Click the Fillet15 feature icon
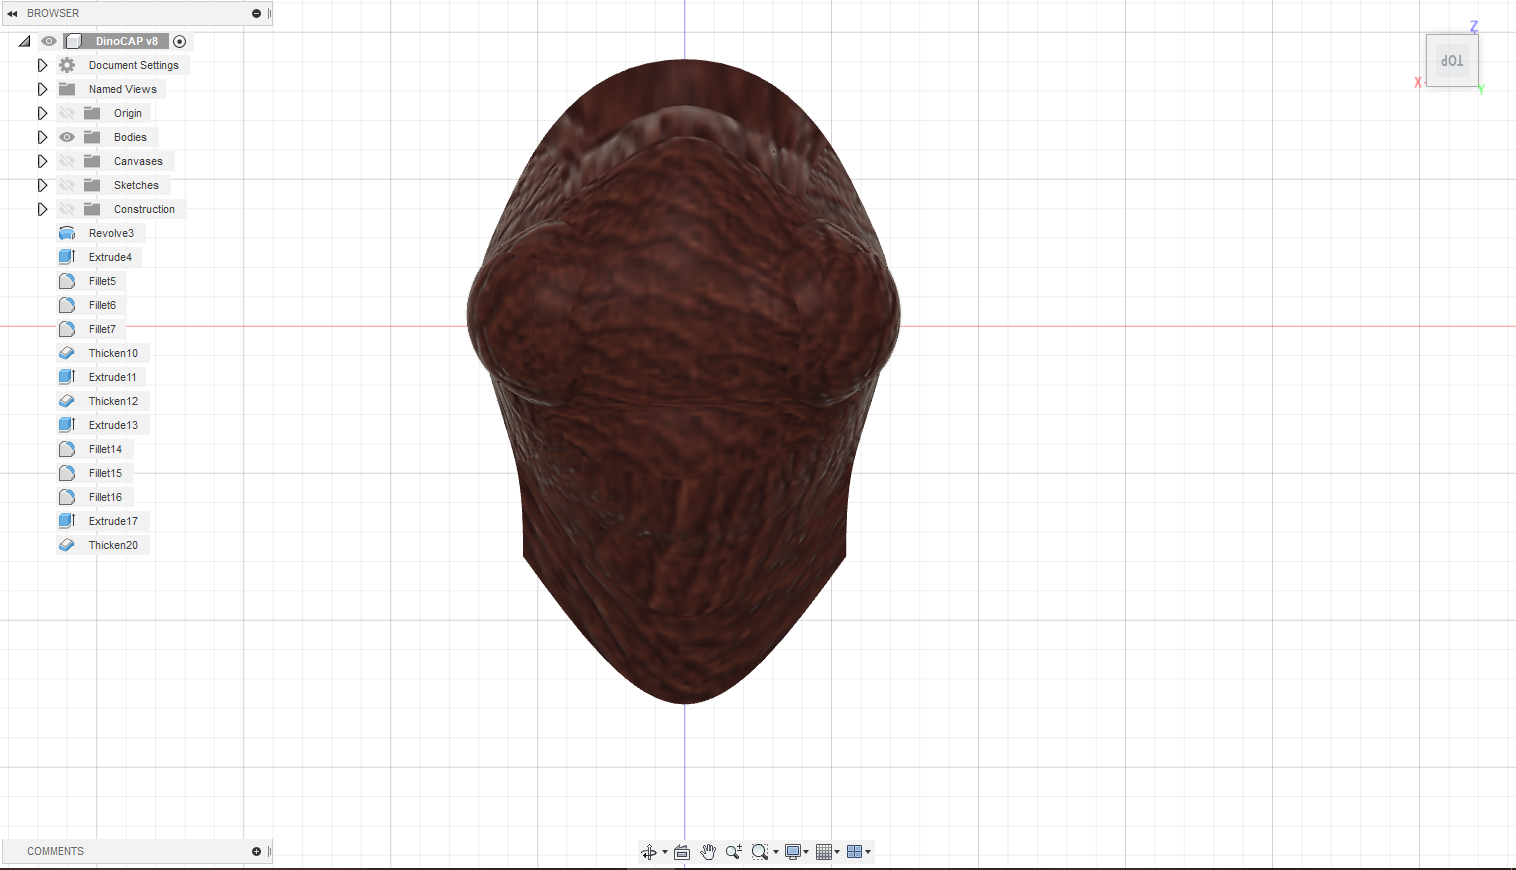 point(67,473)
